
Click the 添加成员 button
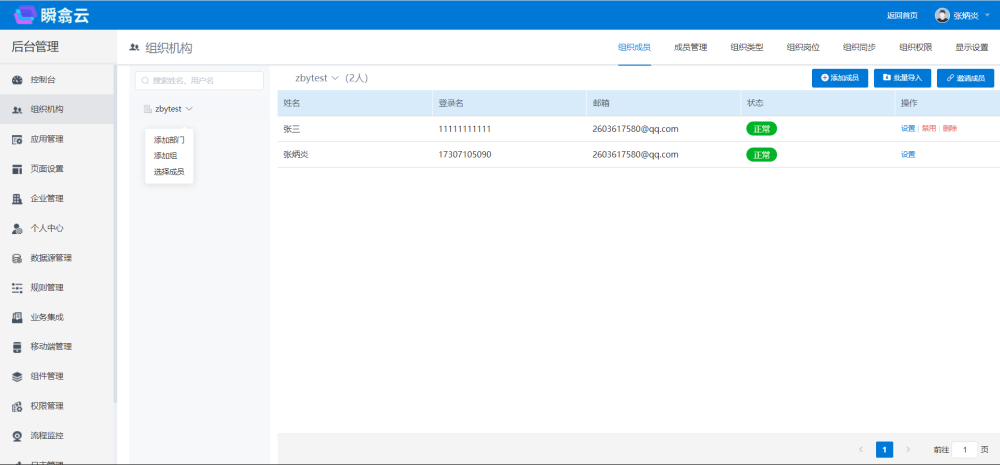click(840, 78)
